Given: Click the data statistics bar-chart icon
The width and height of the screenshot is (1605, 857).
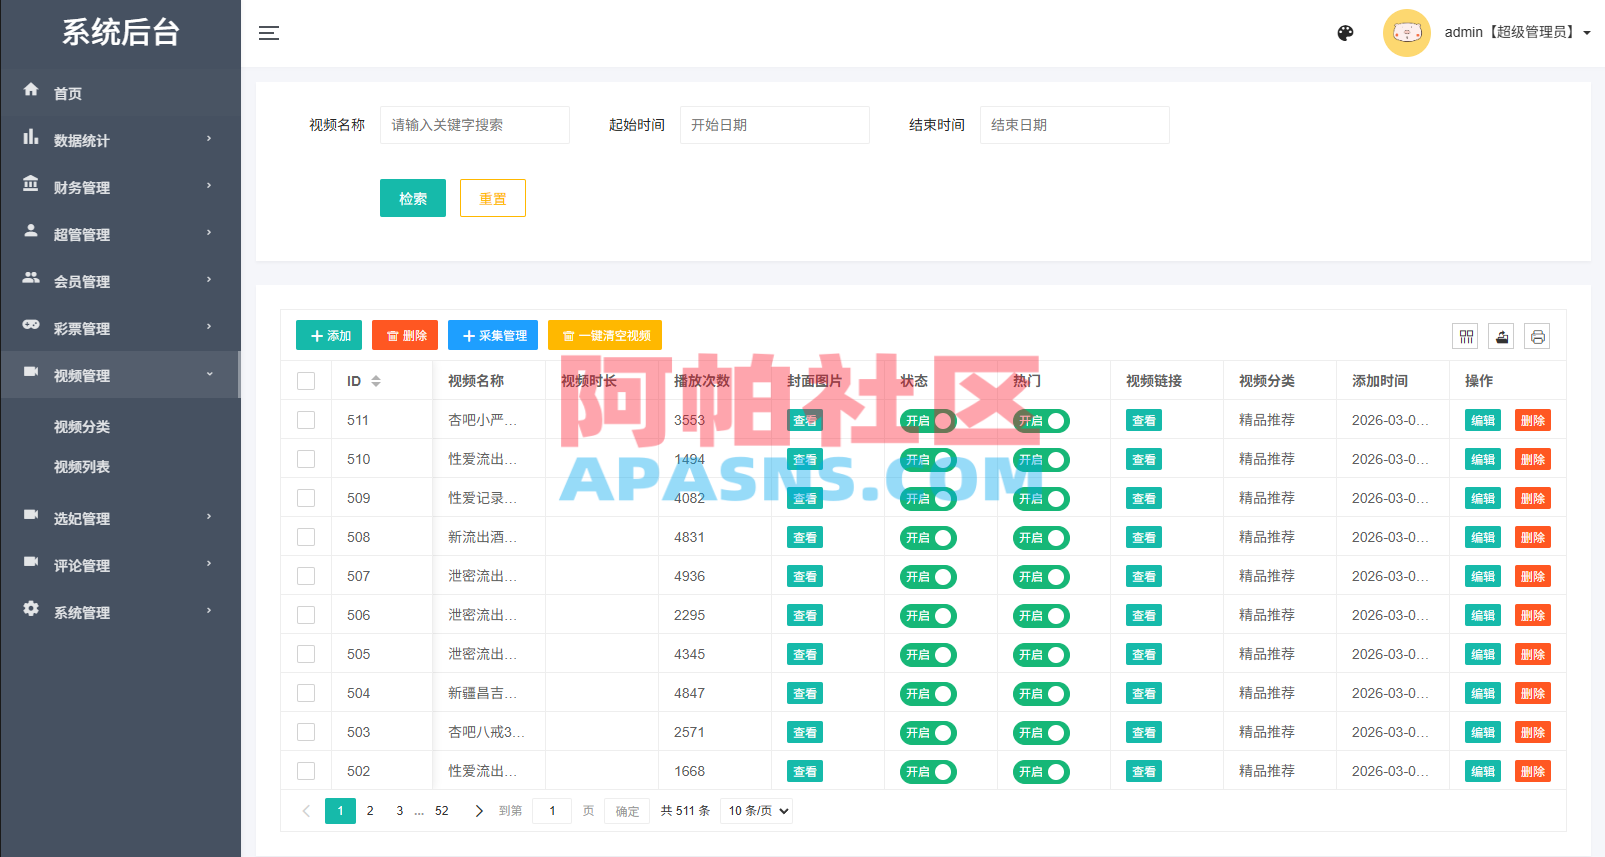Looking at the screenshot, I should point(31,137).
